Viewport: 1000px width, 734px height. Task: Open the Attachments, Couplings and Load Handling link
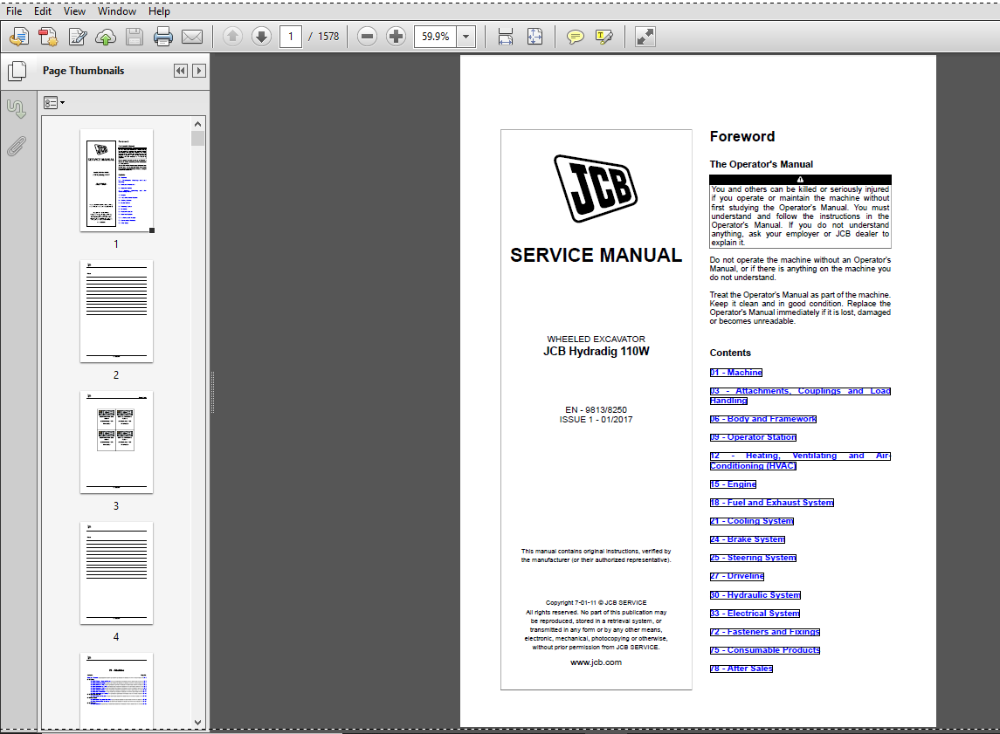(800, 395)
